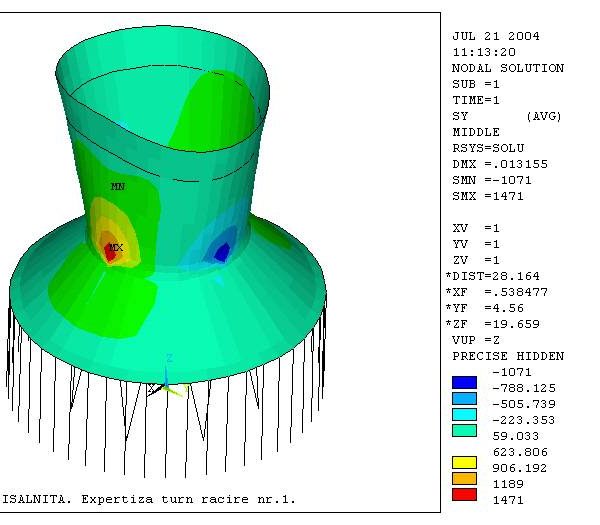Choose the orange 1189 legend swatch

point(464,477)
